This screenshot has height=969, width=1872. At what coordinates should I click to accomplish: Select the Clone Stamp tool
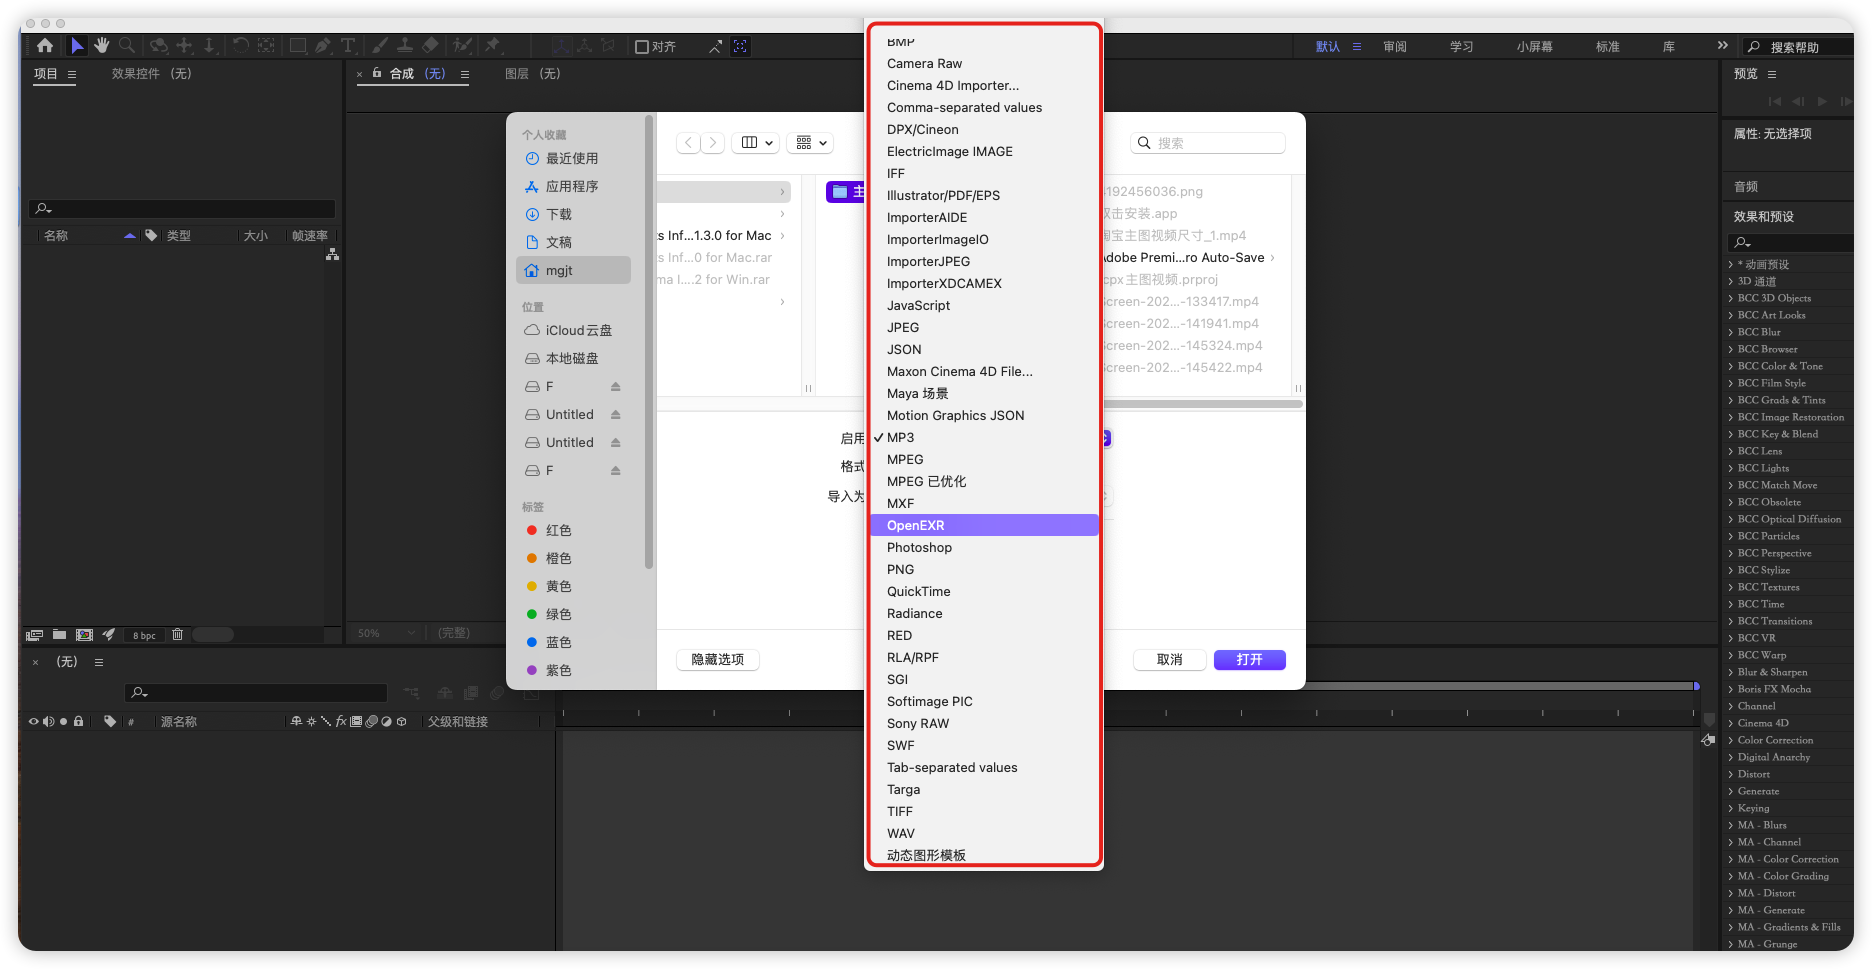tap(405, 46)
